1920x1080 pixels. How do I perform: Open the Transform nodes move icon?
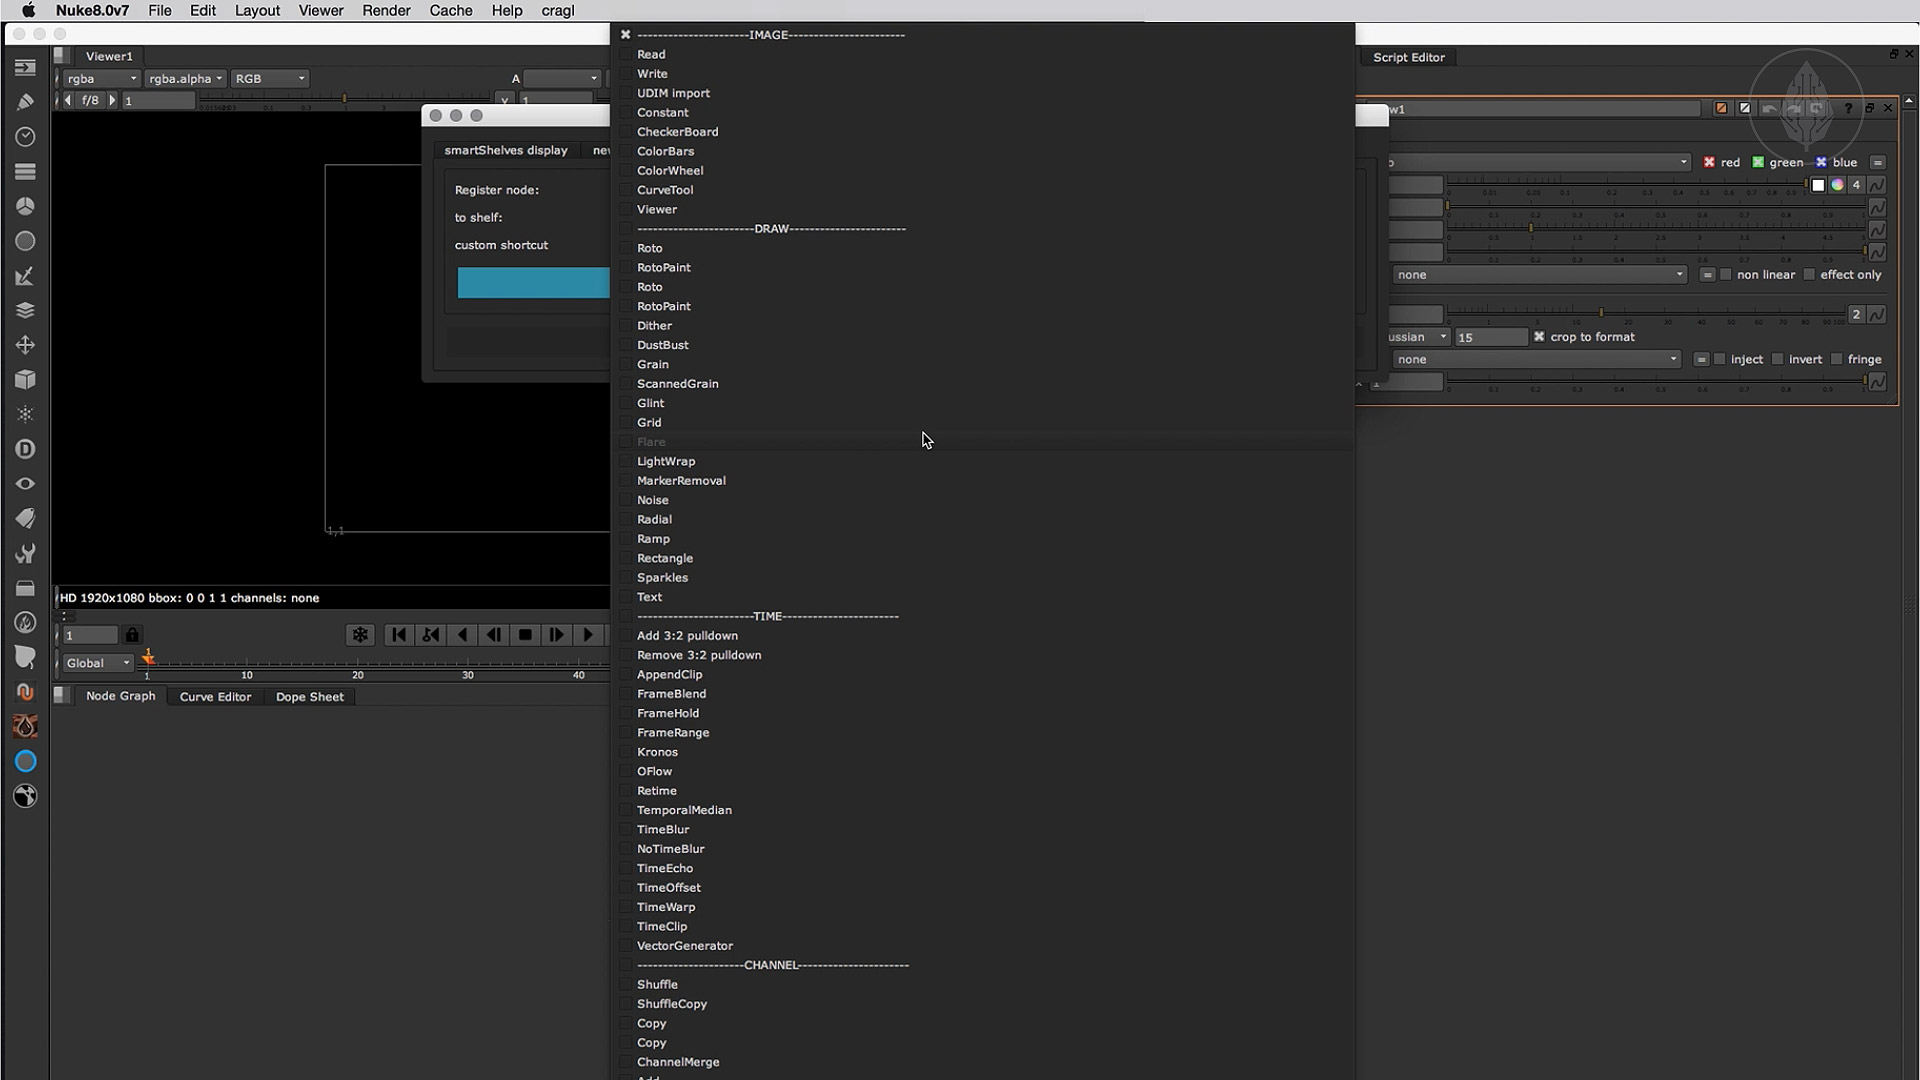point(25,345)
